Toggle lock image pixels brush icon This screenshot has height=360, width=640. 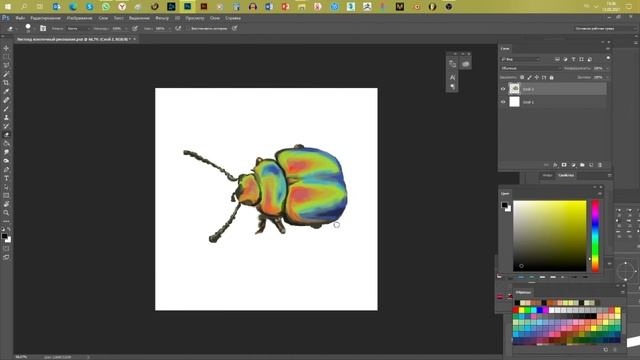[x=529, y=77]
